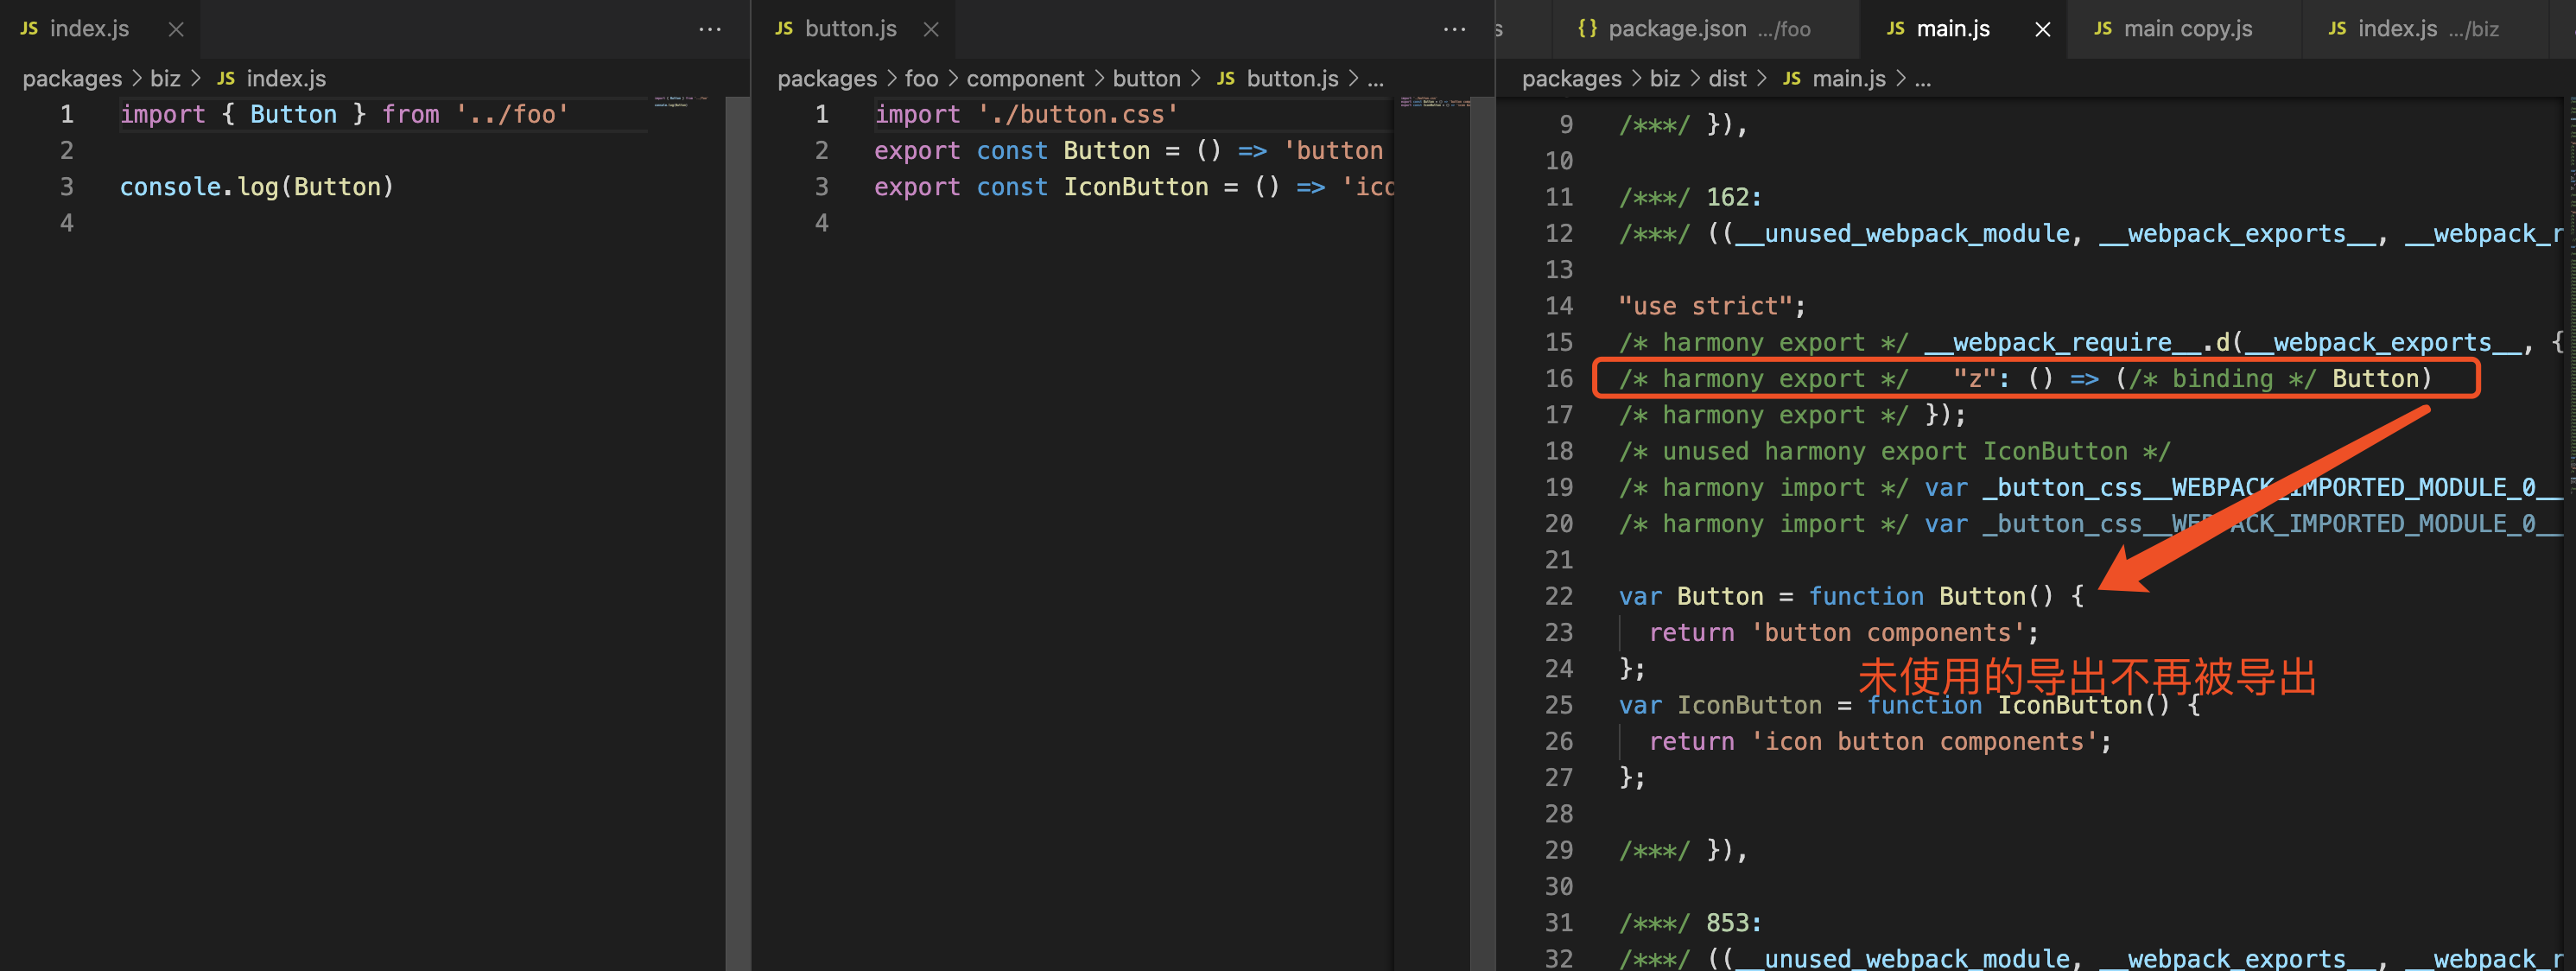
Task: Close the main.js tab
Action: coord(2043,29)
